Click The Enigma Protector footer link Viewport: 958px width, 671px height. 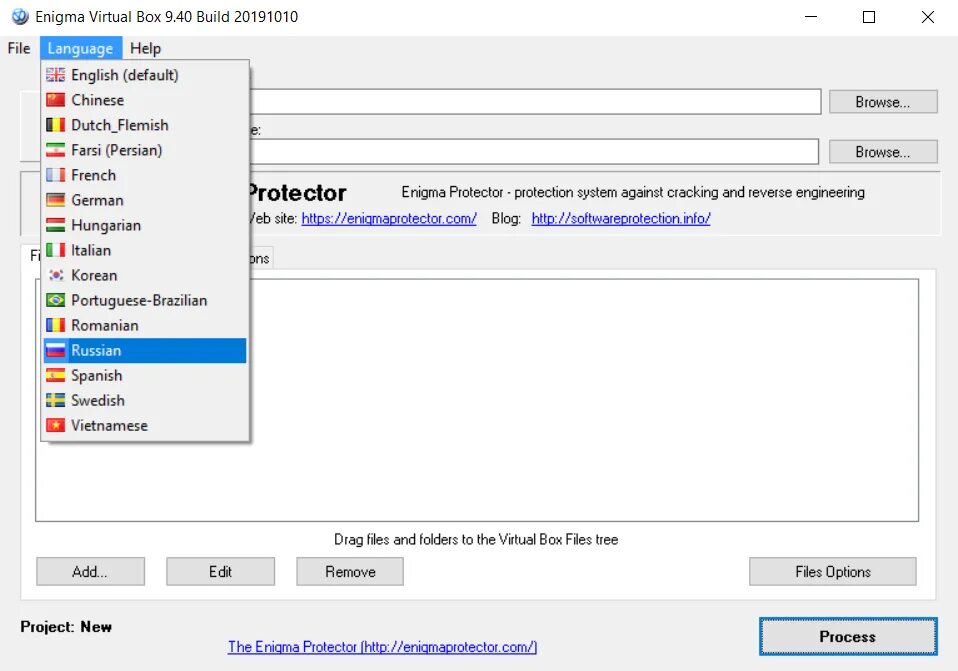point(382,647)
